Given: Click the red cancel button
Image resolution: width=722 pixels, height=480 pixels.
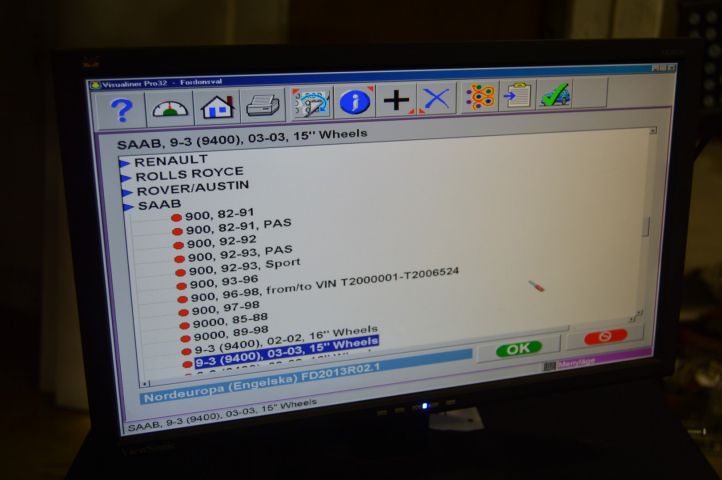Looking at the screenshot, I should pyautogui.click(x=605, y=336).
